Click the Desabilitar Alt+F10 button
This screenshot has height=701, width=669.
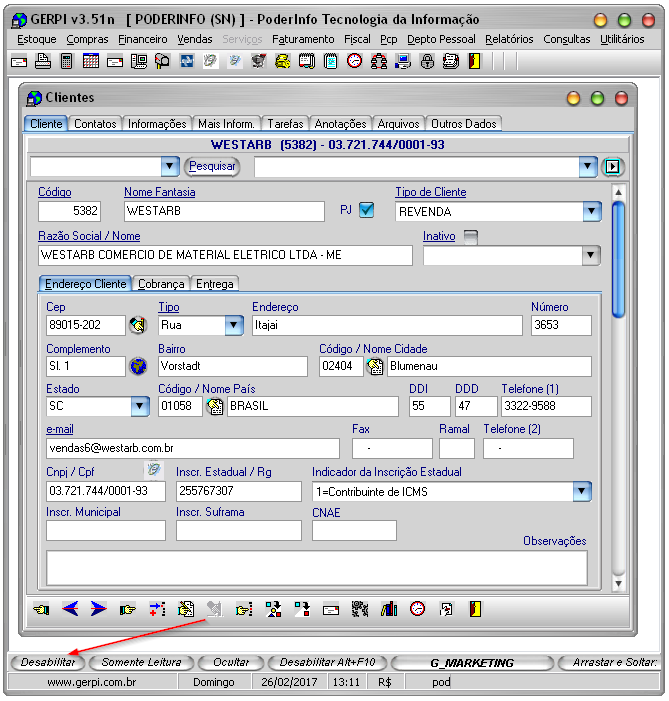[327, 662]
